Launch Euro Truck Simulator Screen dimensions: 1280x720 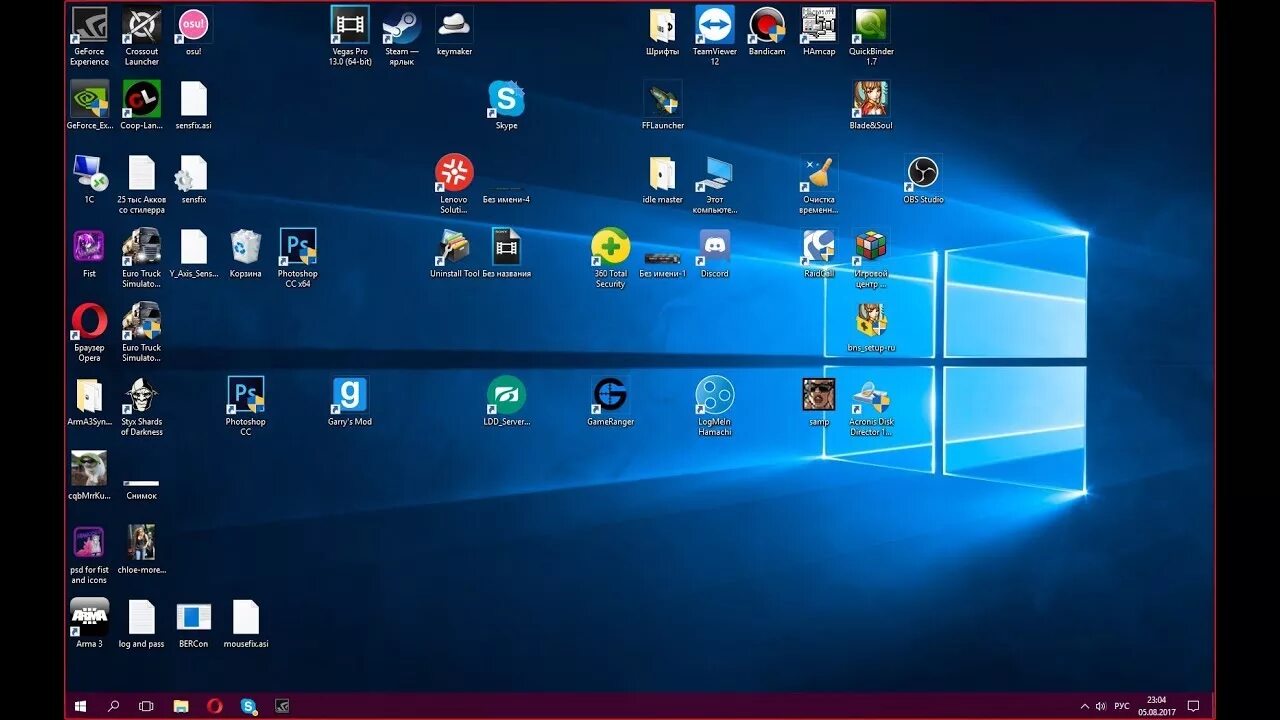(141, 248)
